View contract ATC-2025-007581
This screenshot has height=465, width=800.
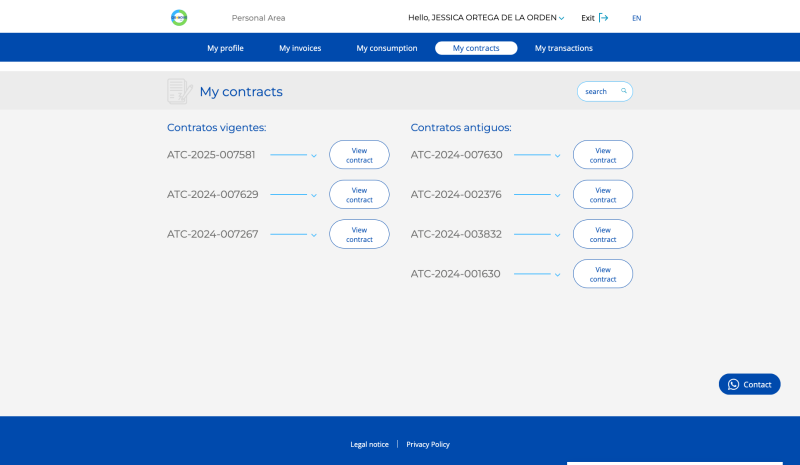[359, 155]
